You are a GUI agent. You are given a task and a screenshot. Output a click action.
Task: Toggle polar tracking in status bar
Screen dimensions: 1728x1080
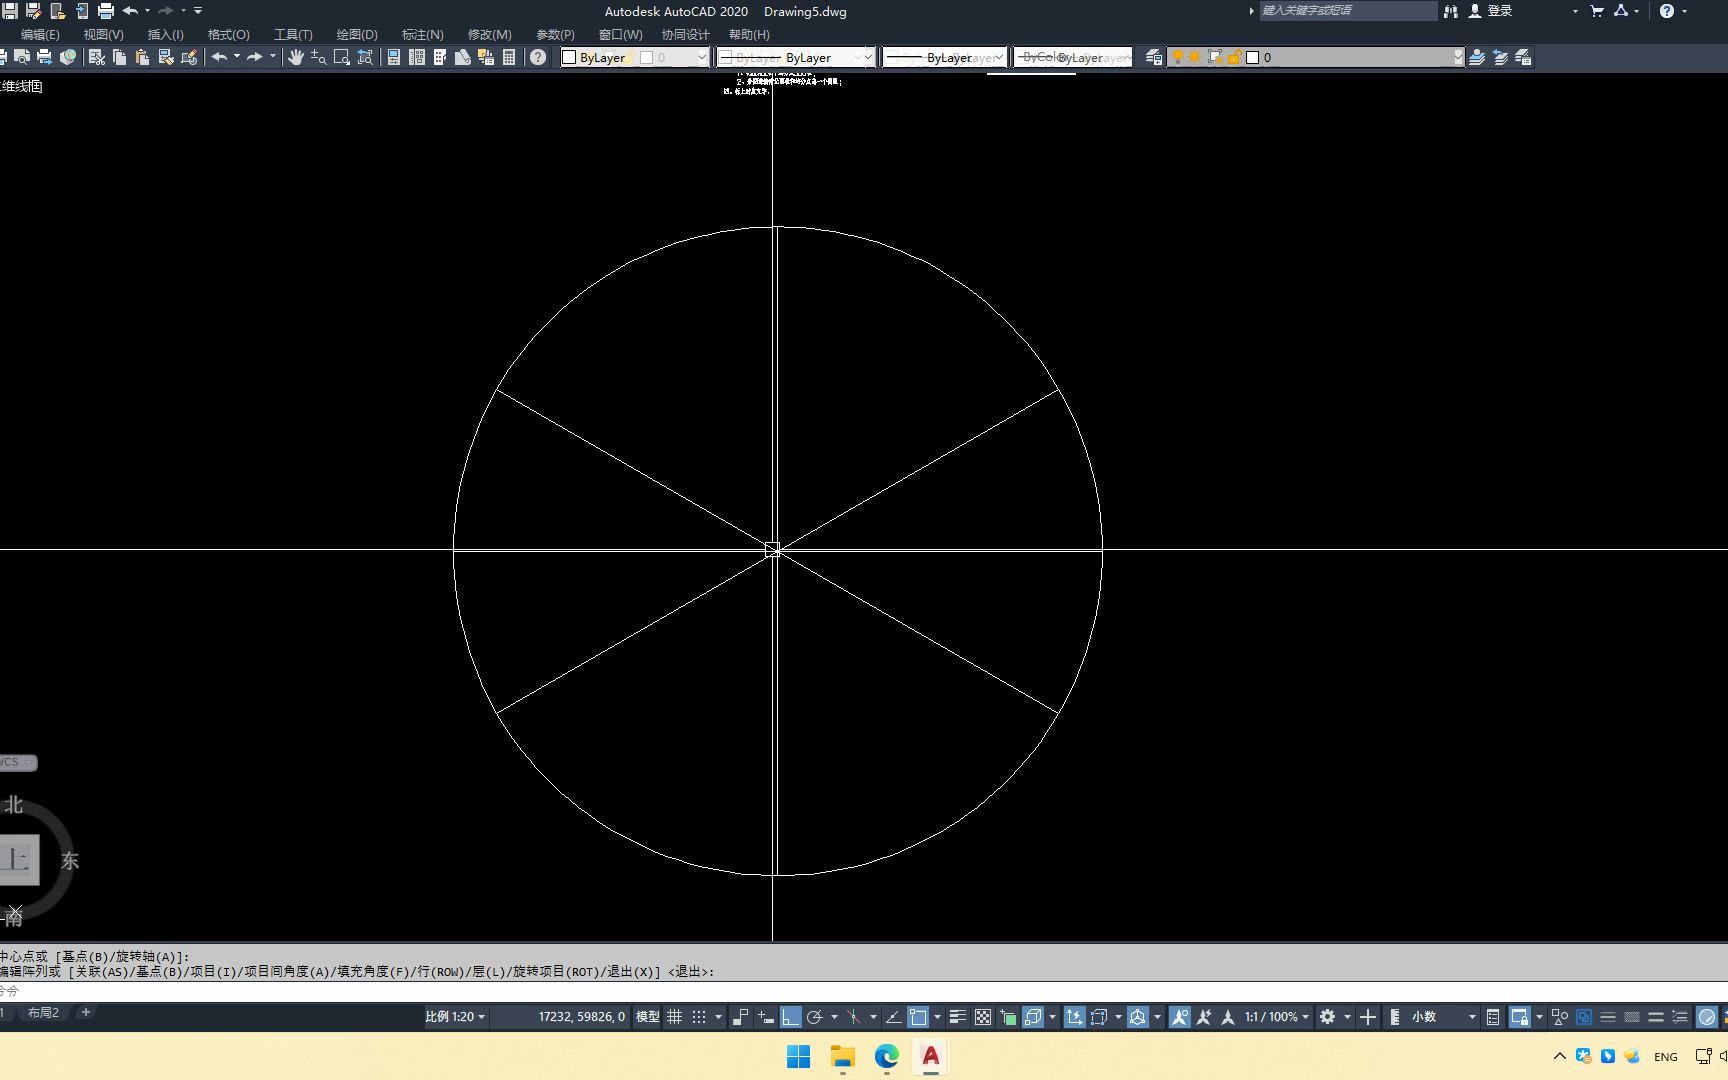coord(814,1017)
